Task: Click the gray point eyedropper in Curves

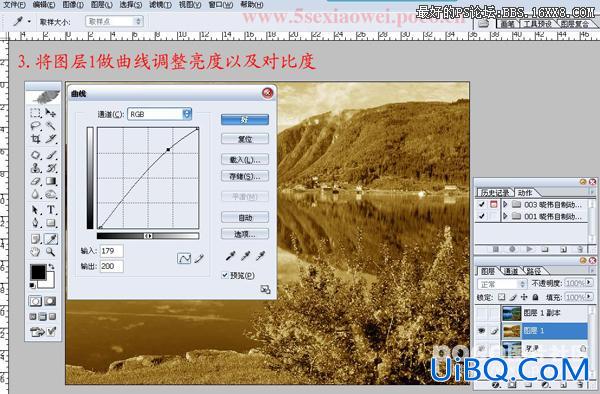Action: click(x=246, y=256)
